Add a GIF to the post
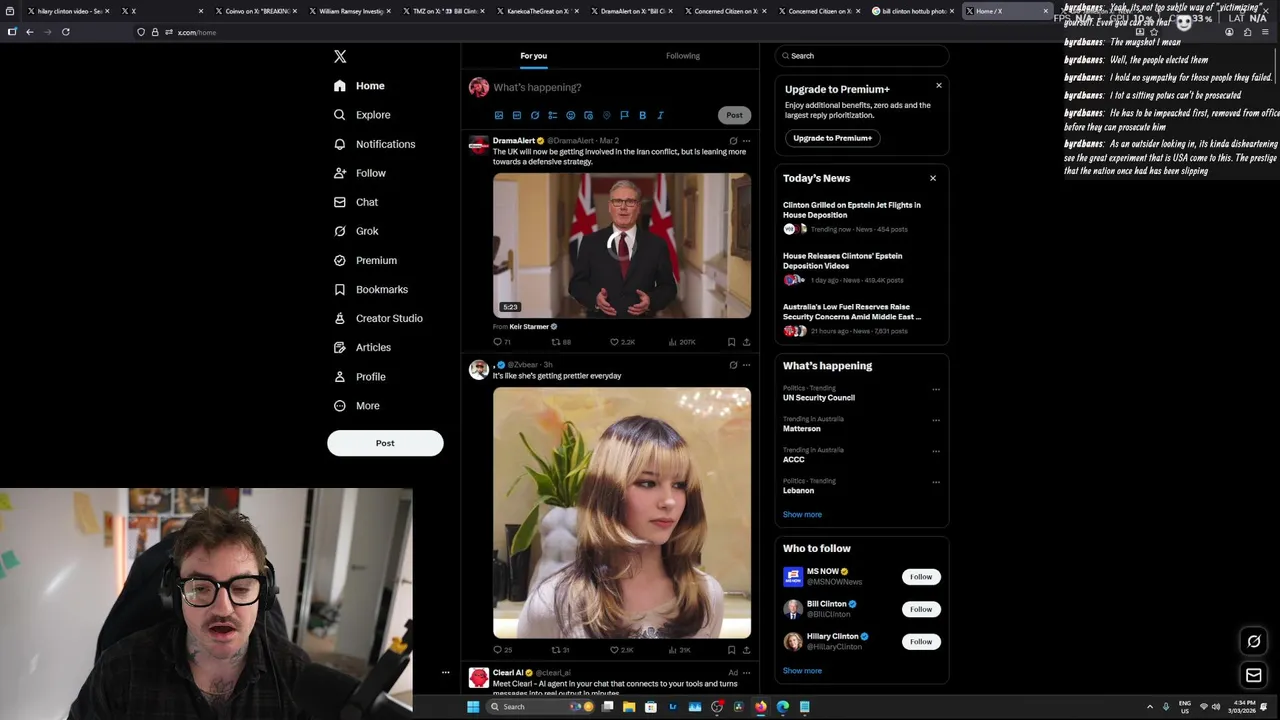The height and width of the screenshot is (720, 1280). coord(517,115)
